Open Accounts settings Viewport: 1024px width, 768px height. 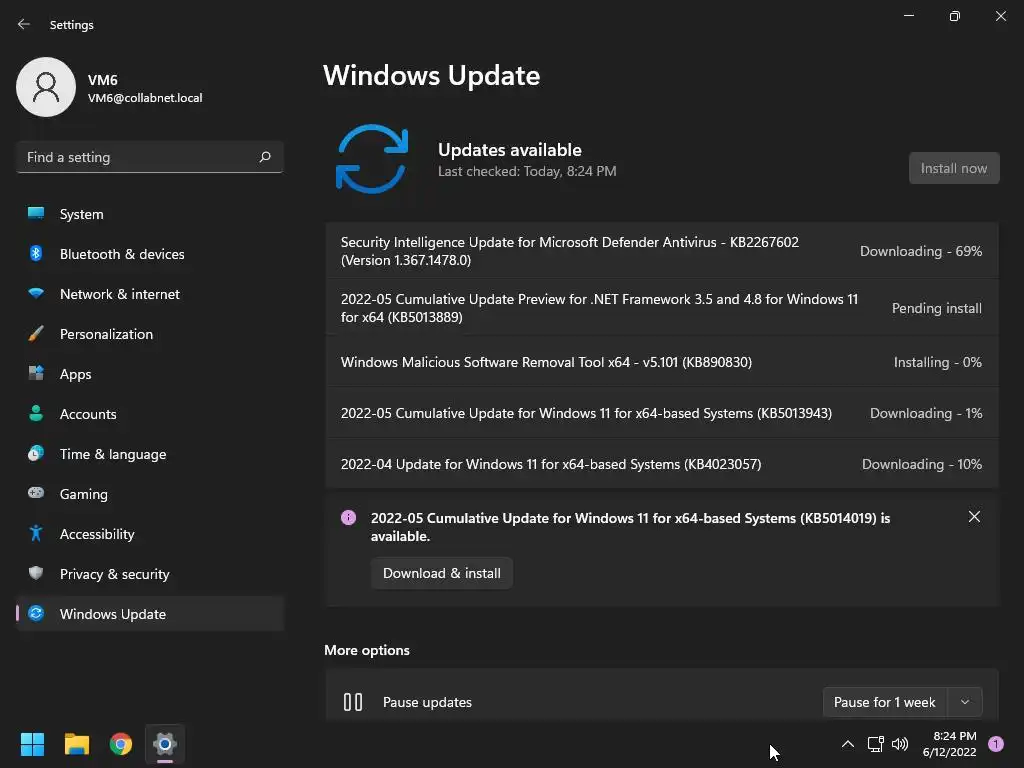[x=150, y=414]
